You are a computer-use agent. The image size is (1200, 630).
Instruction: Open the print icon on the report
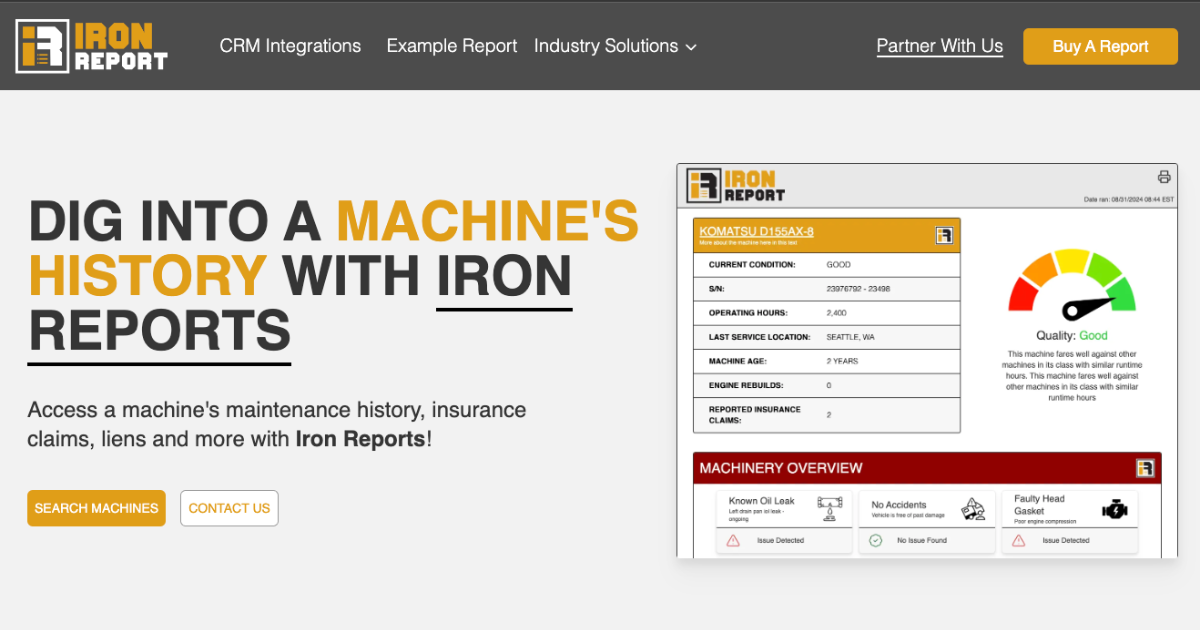[1163, 176]
